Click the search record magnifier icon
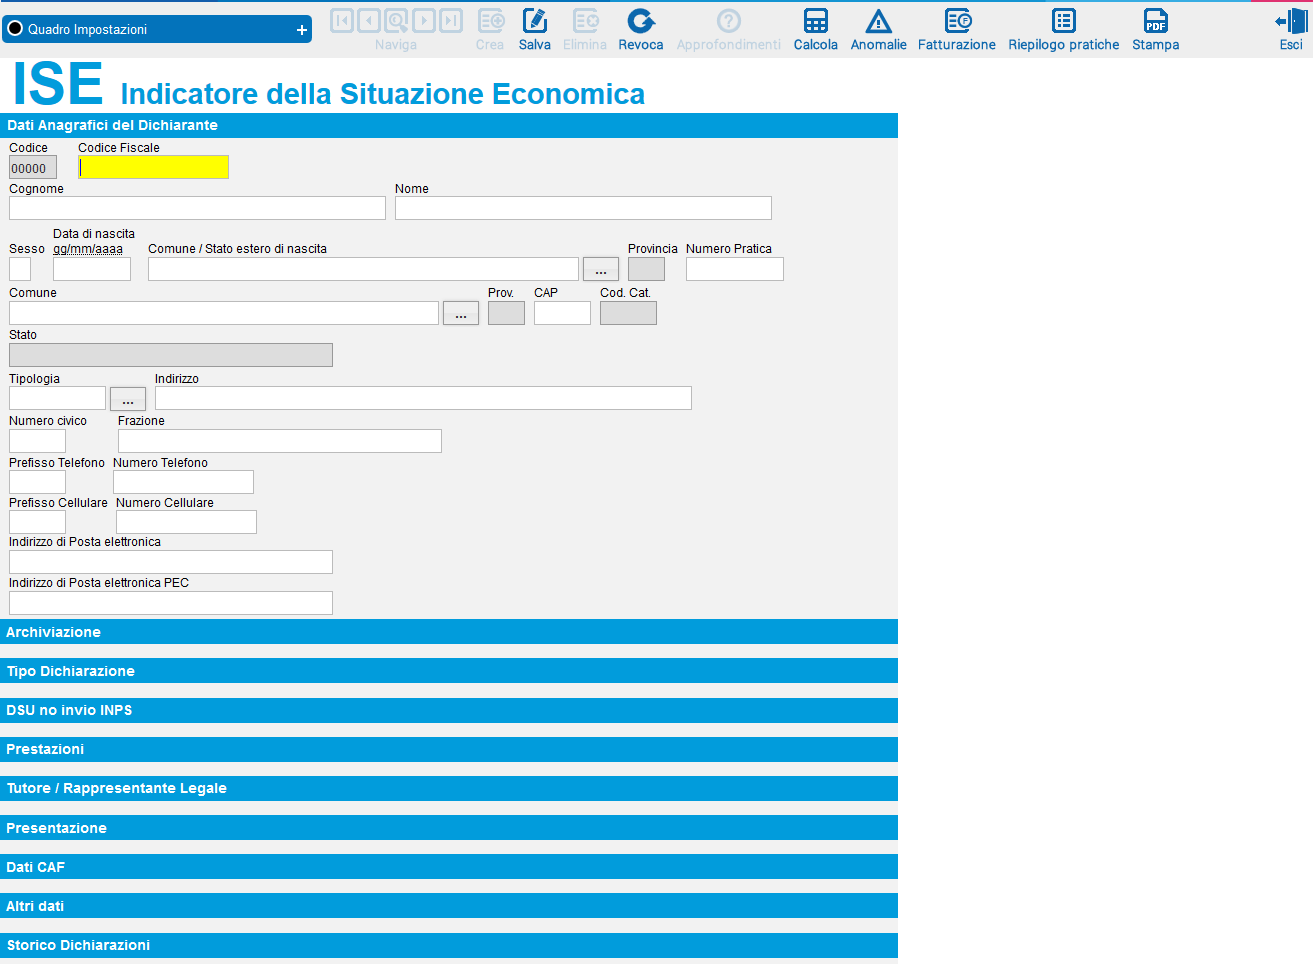This screenshot has width=1313, height=964. pyautogui.click(x=396, y=20)
